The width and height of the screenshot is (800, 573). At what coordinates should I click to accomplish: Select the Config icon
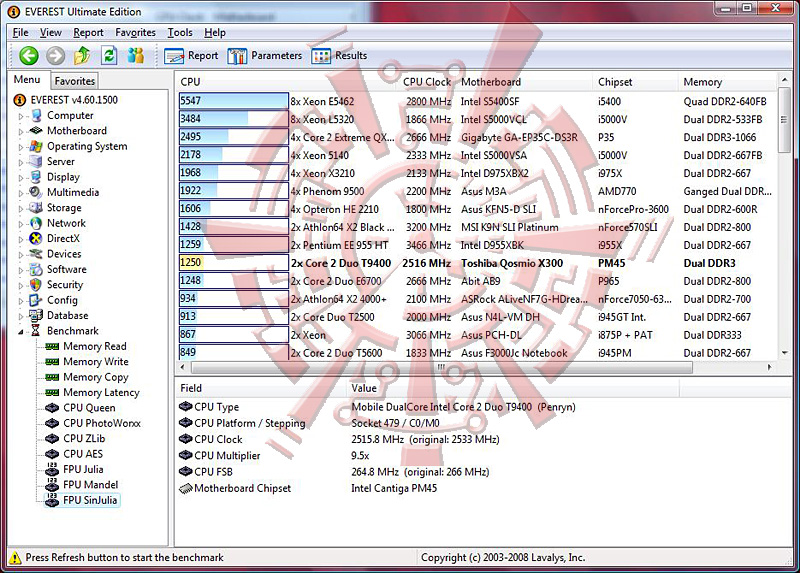(x=36, y=300)
